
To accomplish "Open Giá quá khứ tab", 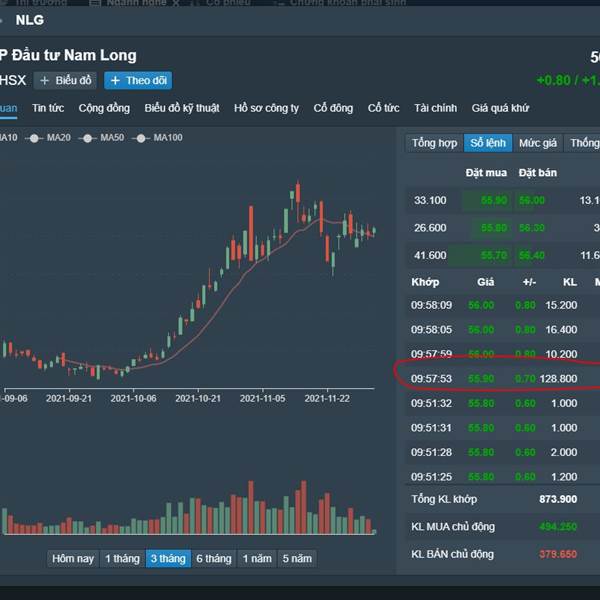I will pos(500,108).
